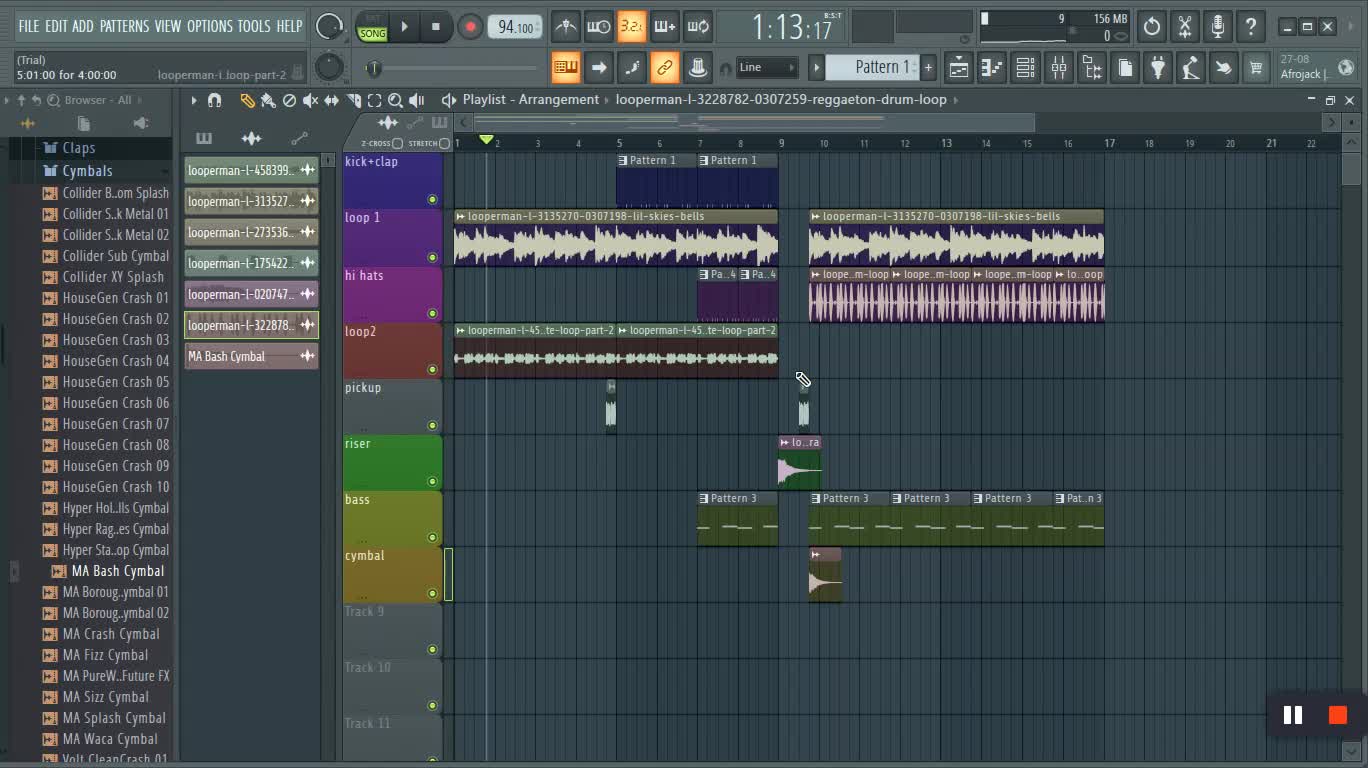
Task: Click the undo history circular arrow icon
Action: coord(1152,27)
